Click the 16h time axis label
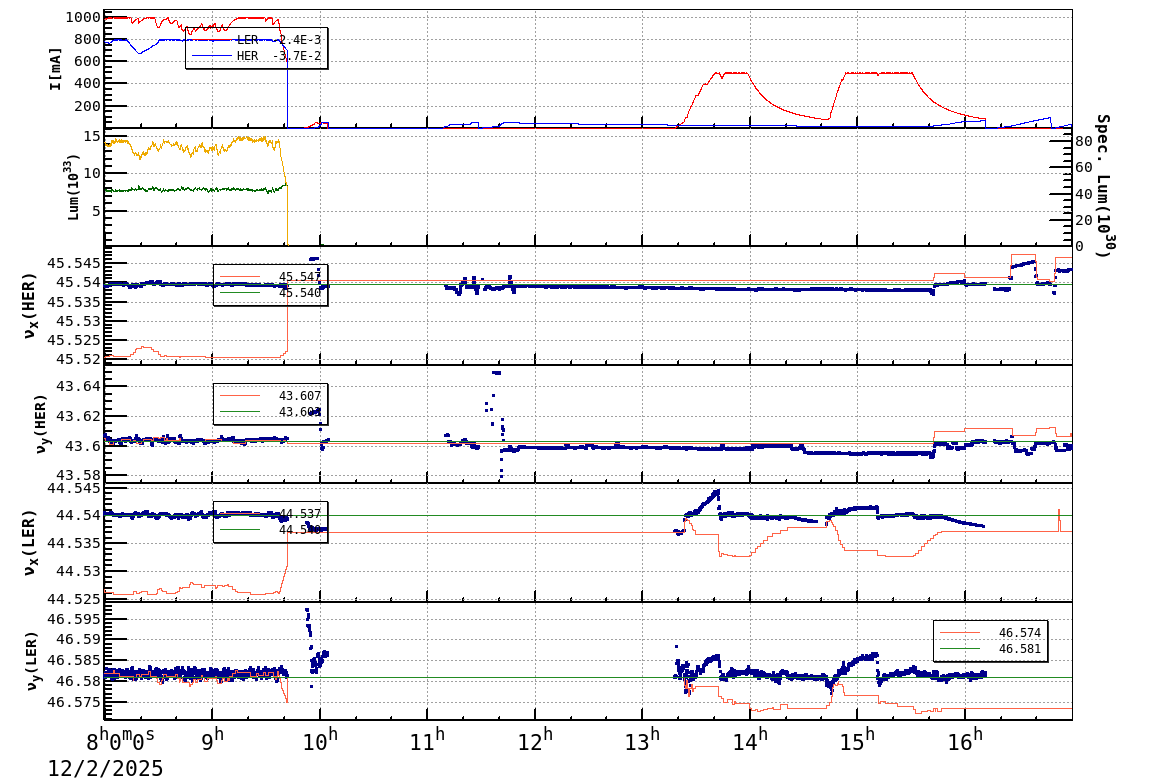This screenshot has height=782, width=1154. tap(965, 739)
